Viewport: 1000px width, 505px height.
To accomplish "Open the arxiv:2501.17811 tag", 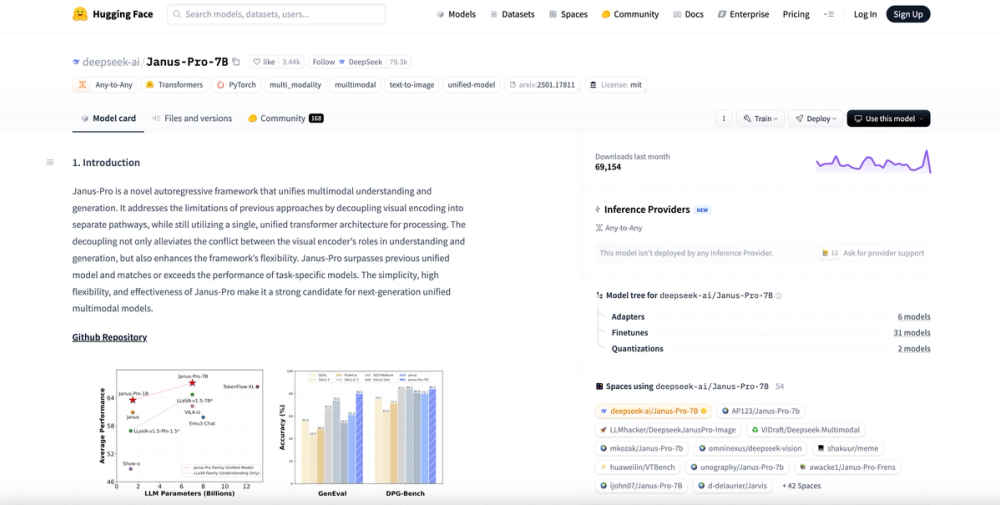I will coord(543,85).
